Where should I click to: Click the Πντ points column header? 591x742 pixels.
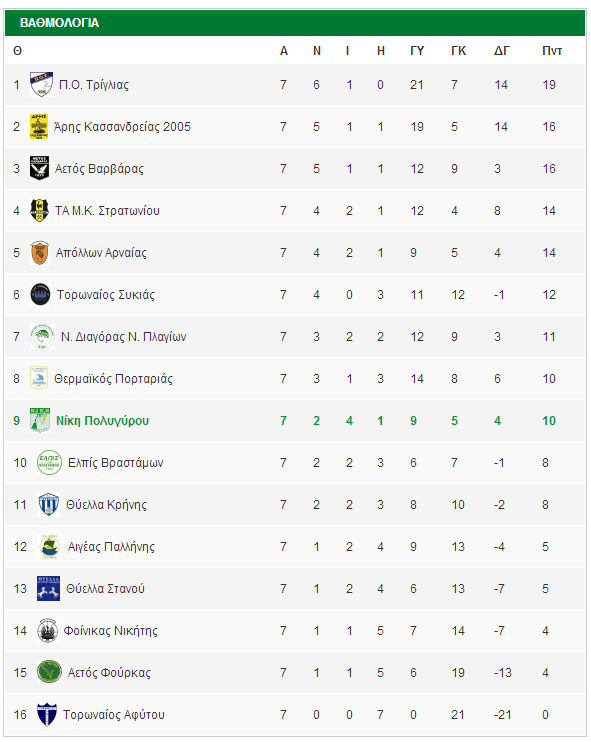click(552, 51)
